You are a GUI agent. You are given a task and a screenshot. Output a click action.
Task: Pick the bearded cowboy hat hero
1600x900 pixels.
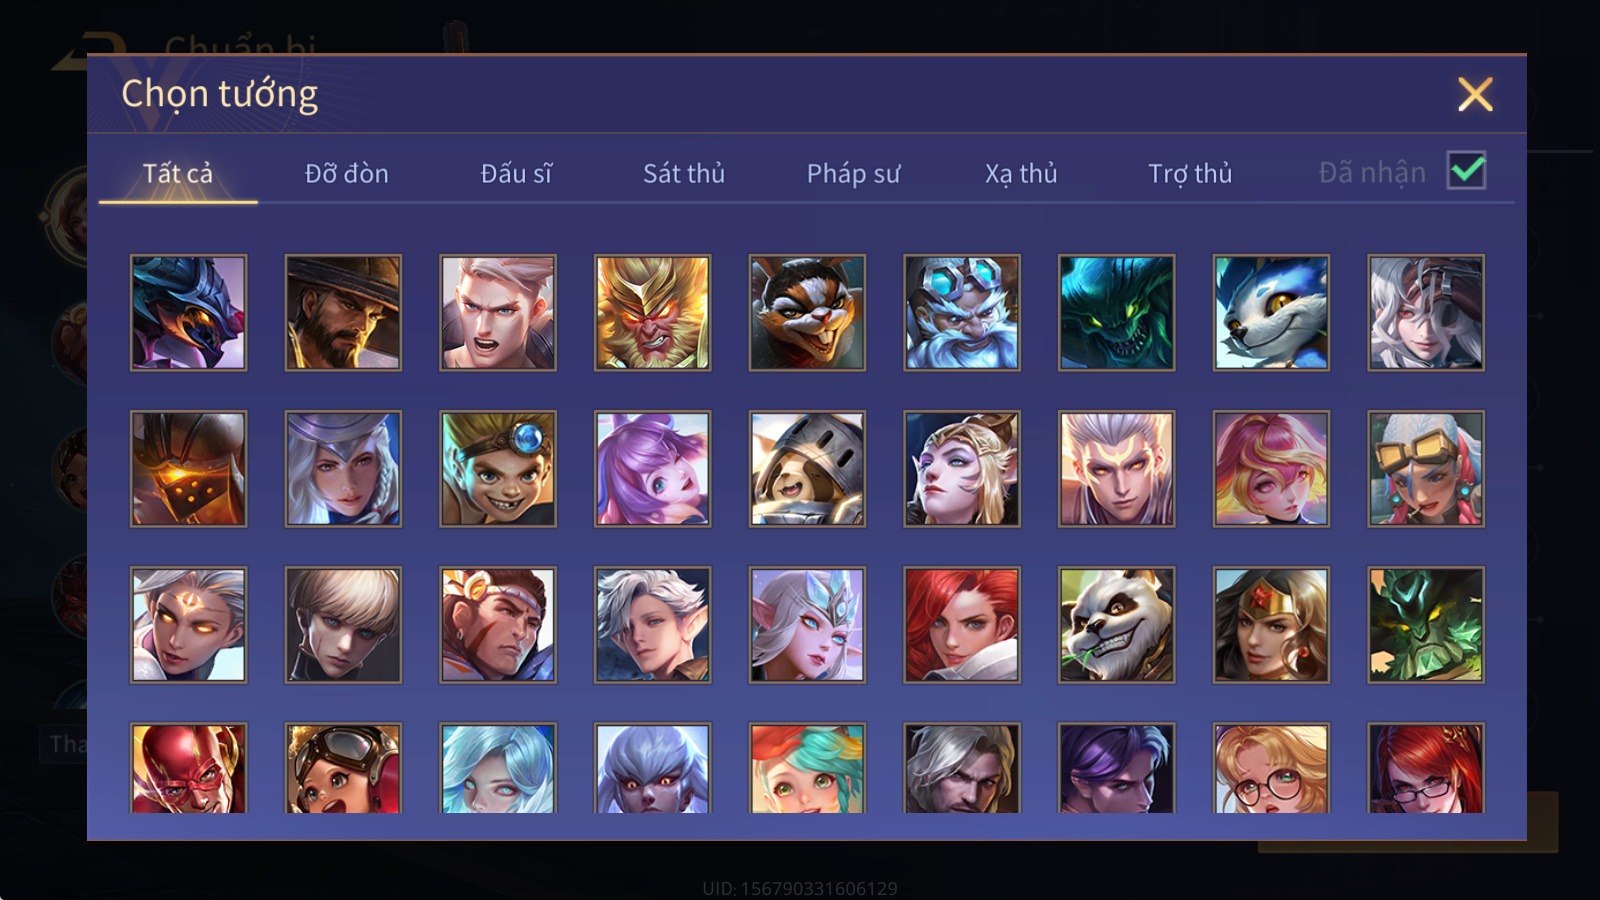(x=343, y=313)
